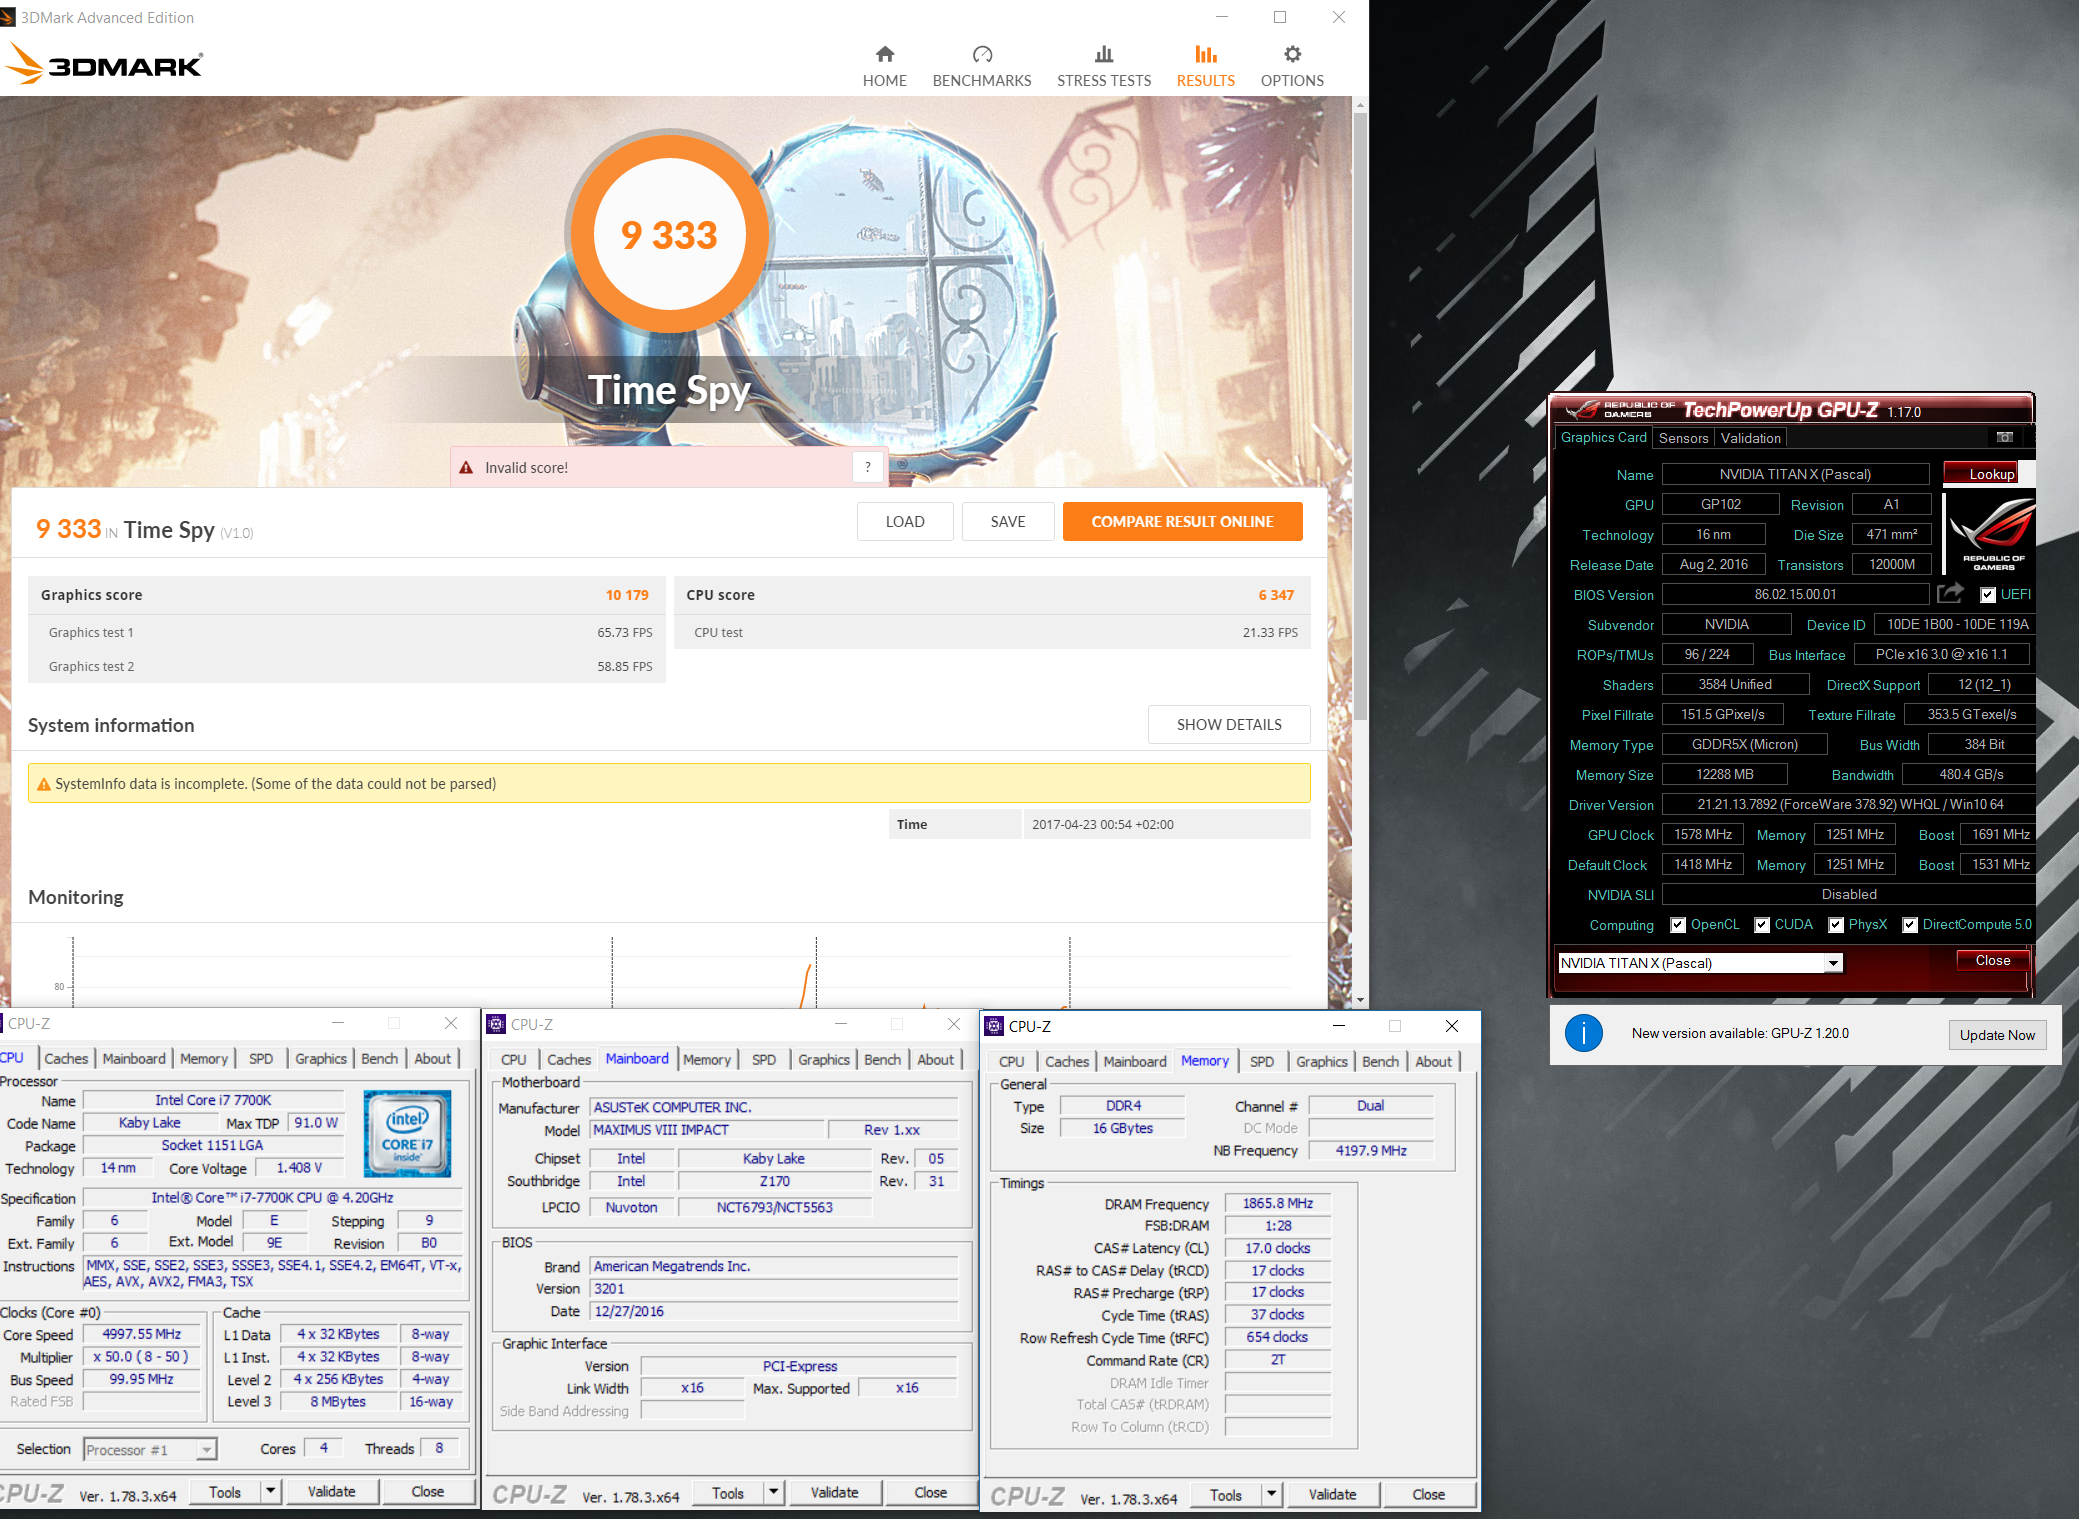Click Graphics score value 10 179

(627, 594)
